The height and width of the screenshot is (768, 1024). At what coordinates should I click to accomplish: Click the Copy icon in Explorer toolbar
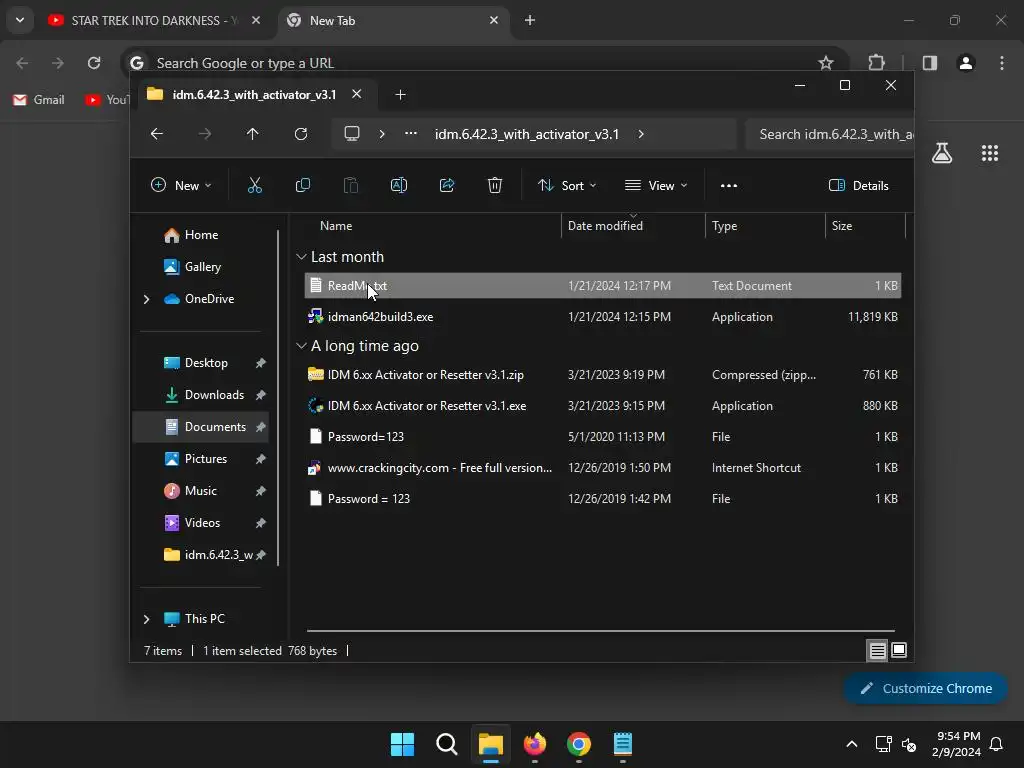303,185
